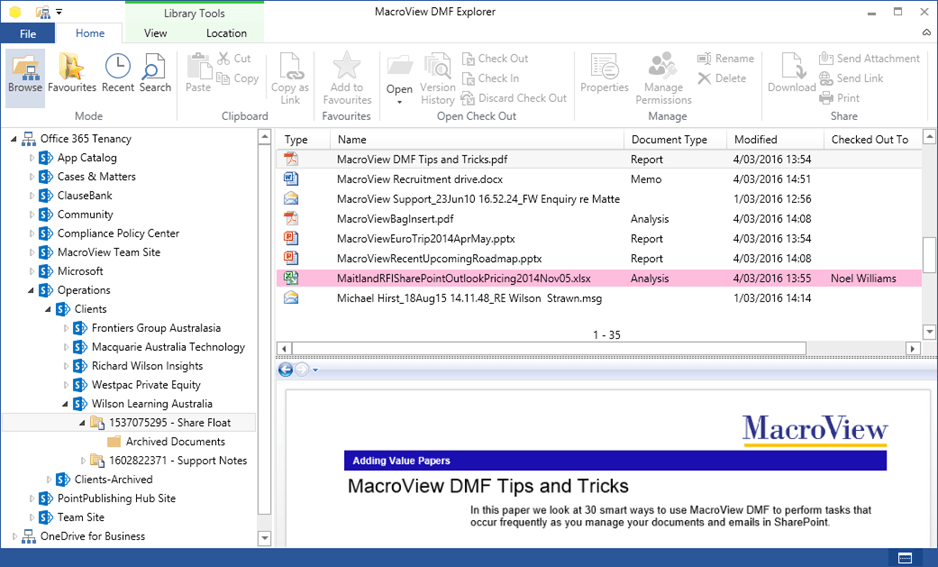Click the Open folder icon
Image resolution: width=938 pixels, height=567 pixels.
(x=400, y=67)
